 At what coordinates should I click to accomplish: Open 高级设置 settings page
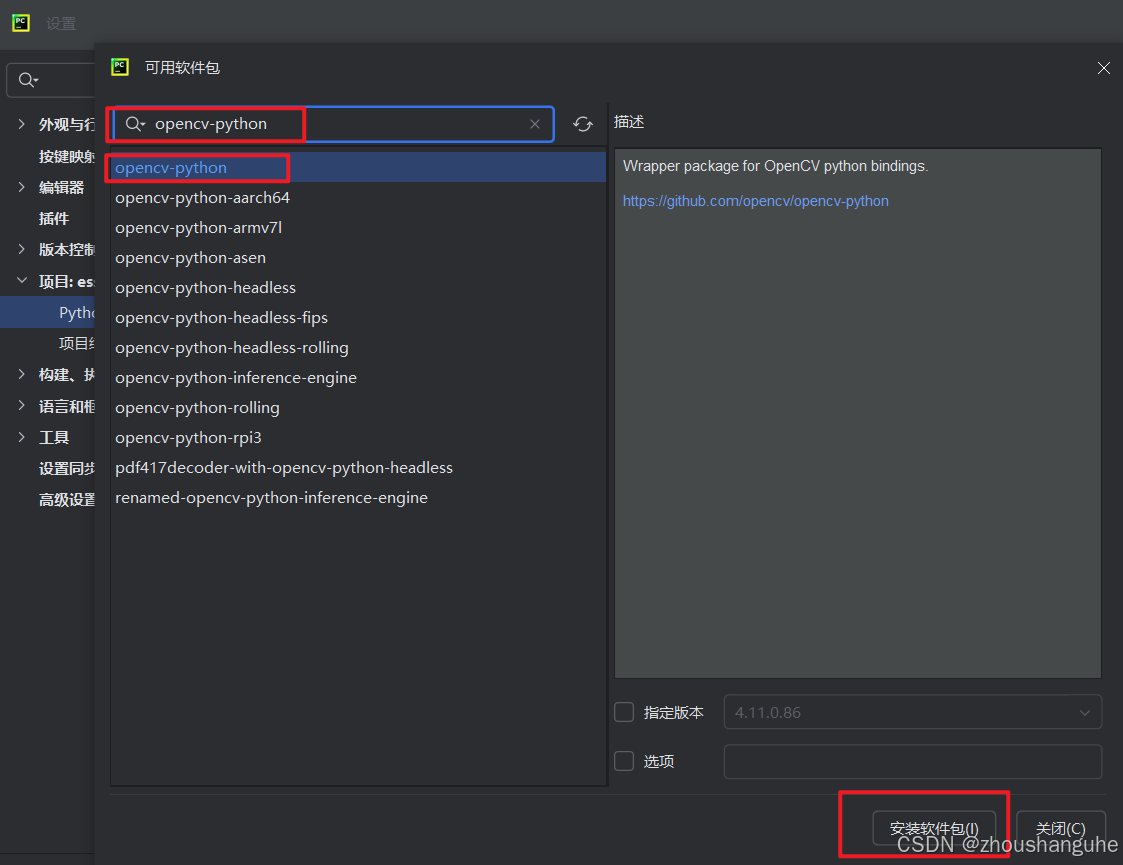pyautogui.click(x=66, y=499)
